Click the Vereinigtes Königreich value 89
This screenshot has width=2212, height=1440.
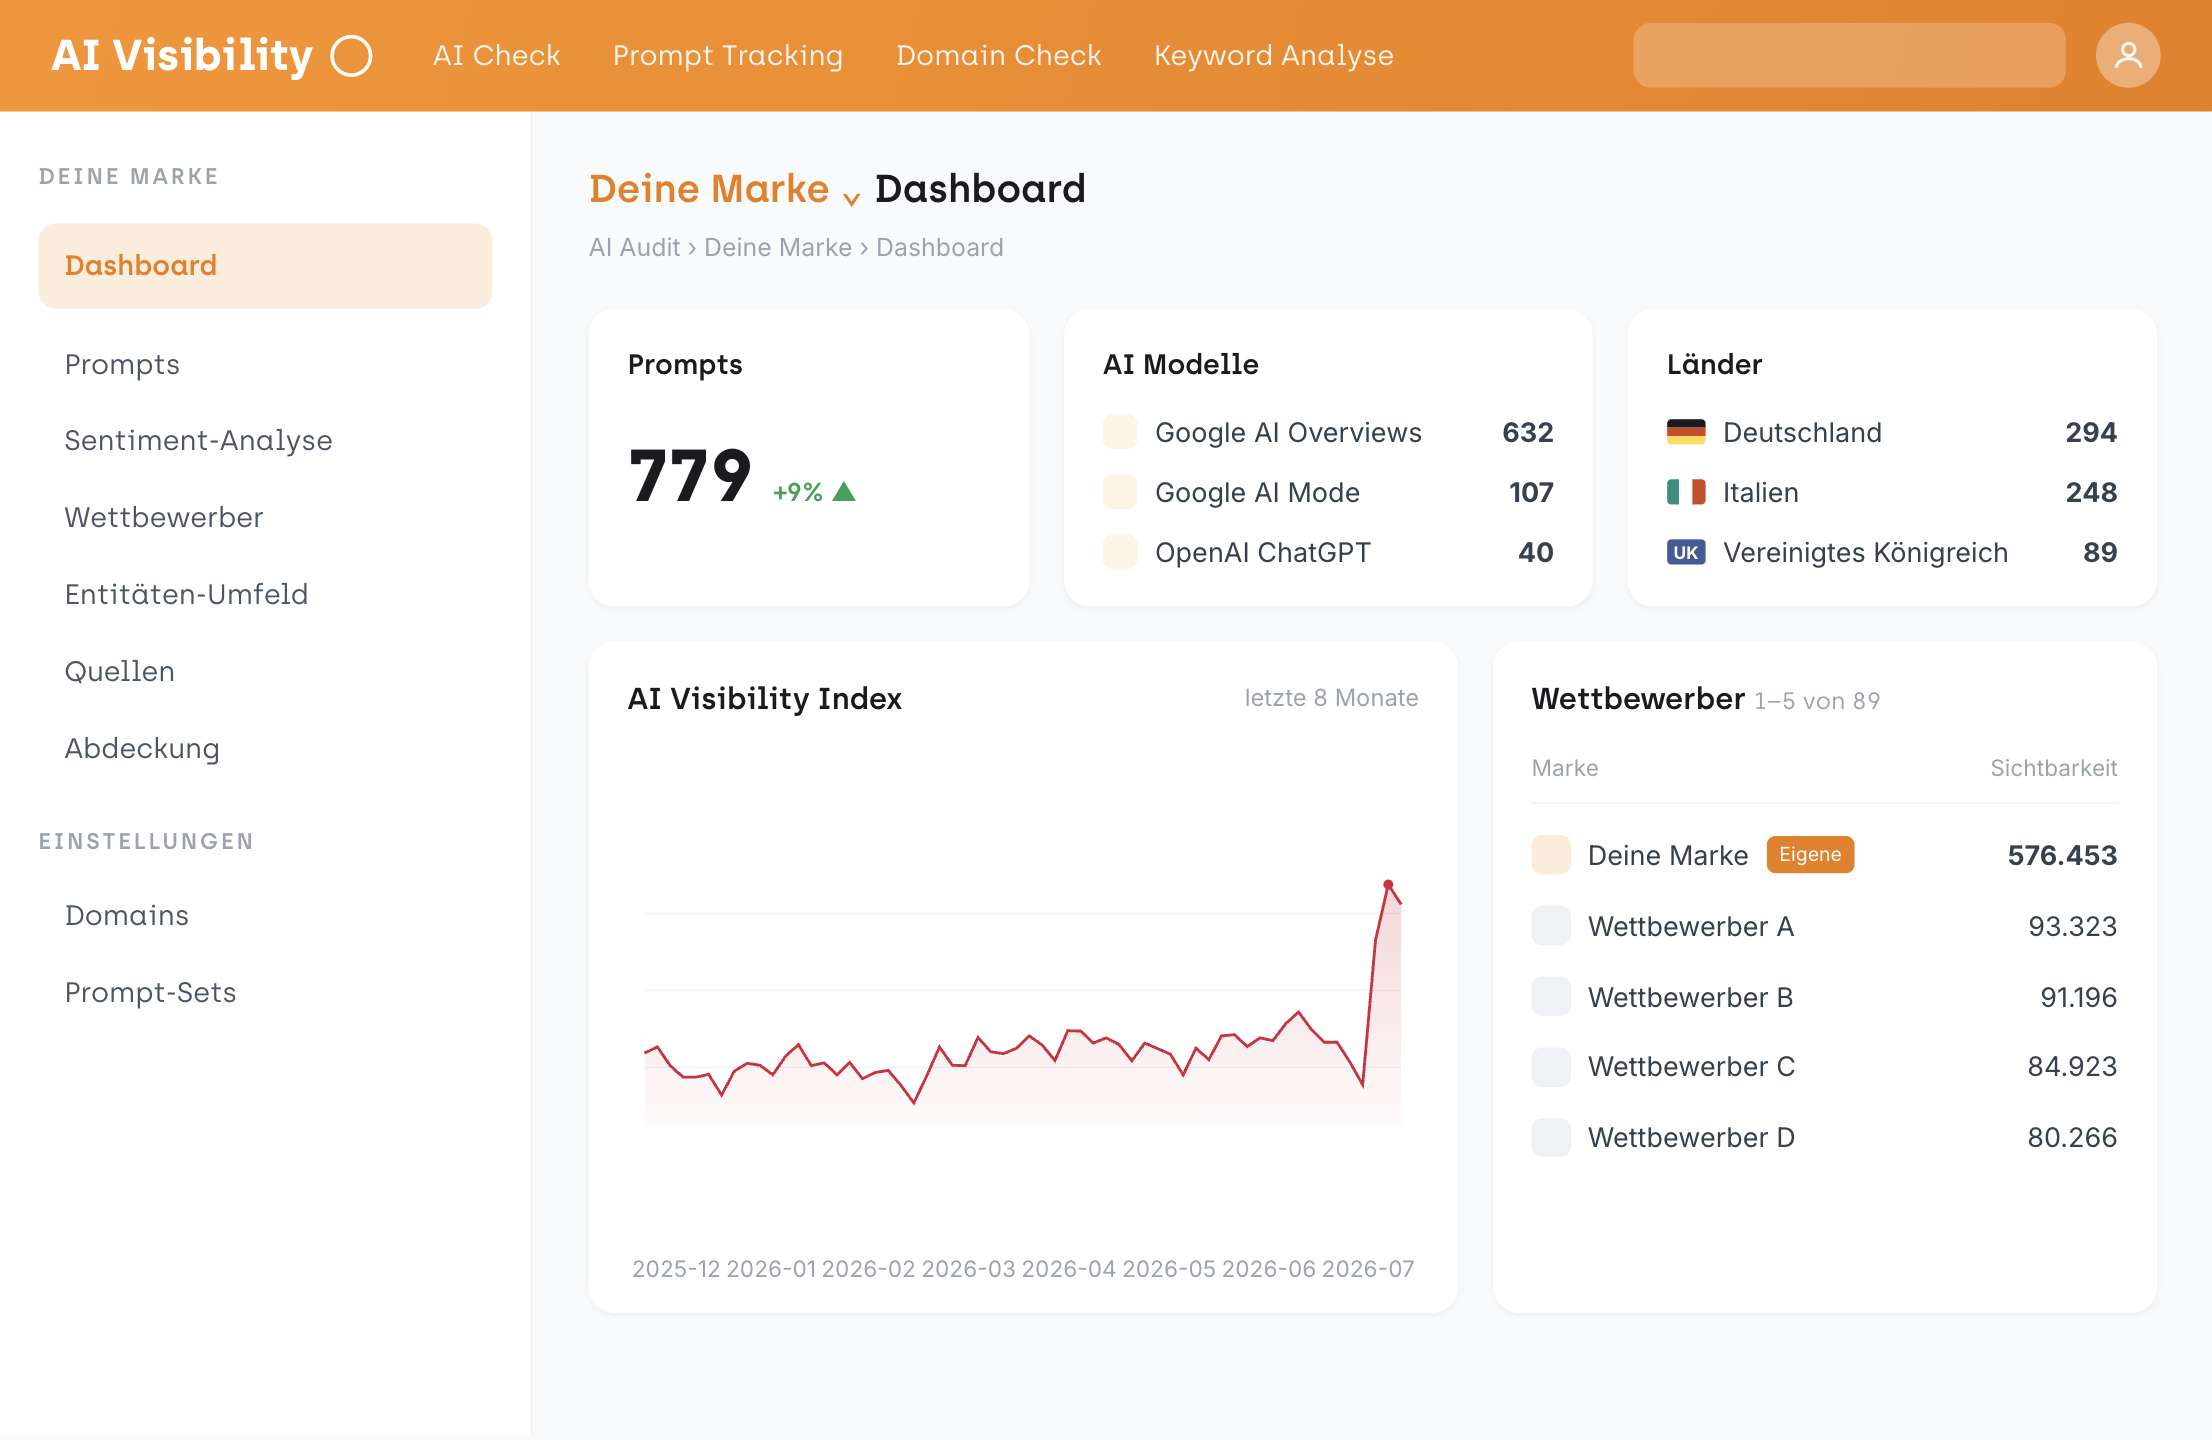tap(2100, 552)
